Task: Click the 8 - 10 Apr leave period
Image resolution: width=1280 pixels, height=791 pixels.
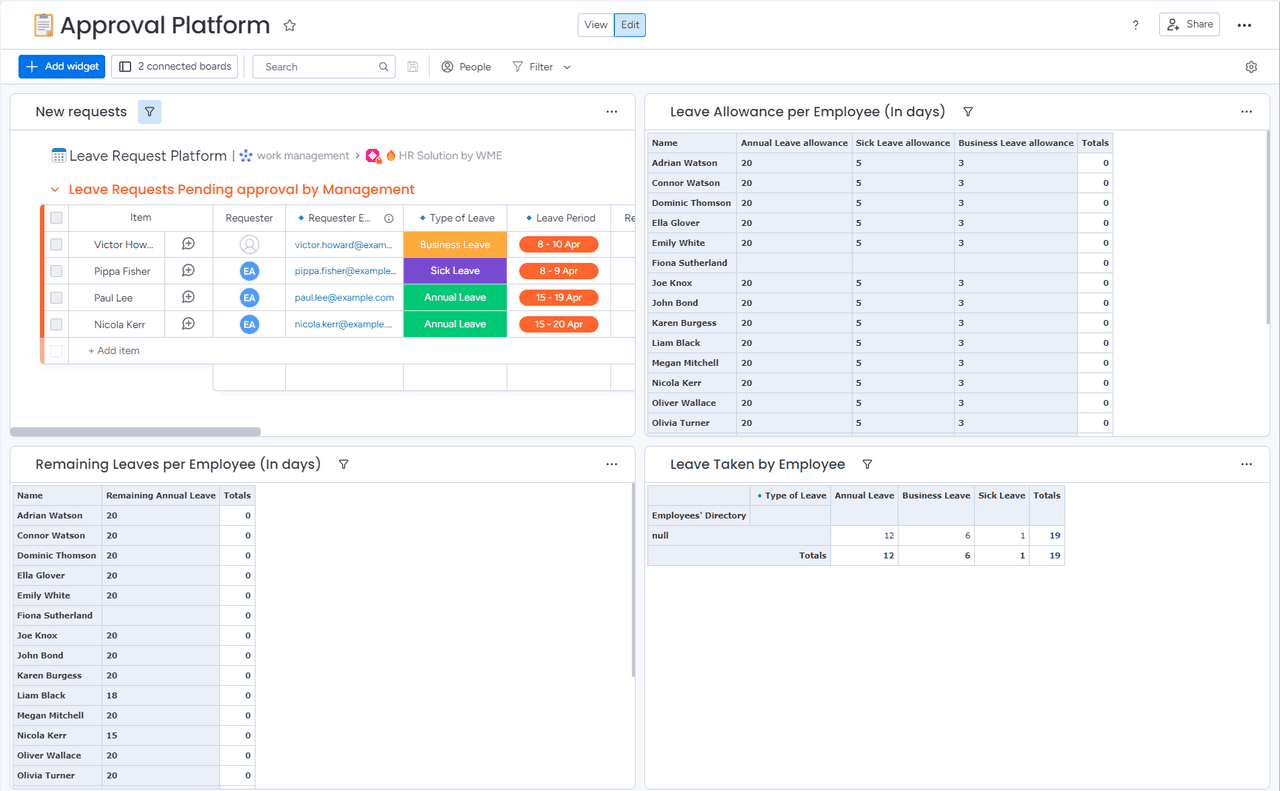Action: tap(558, 244)
